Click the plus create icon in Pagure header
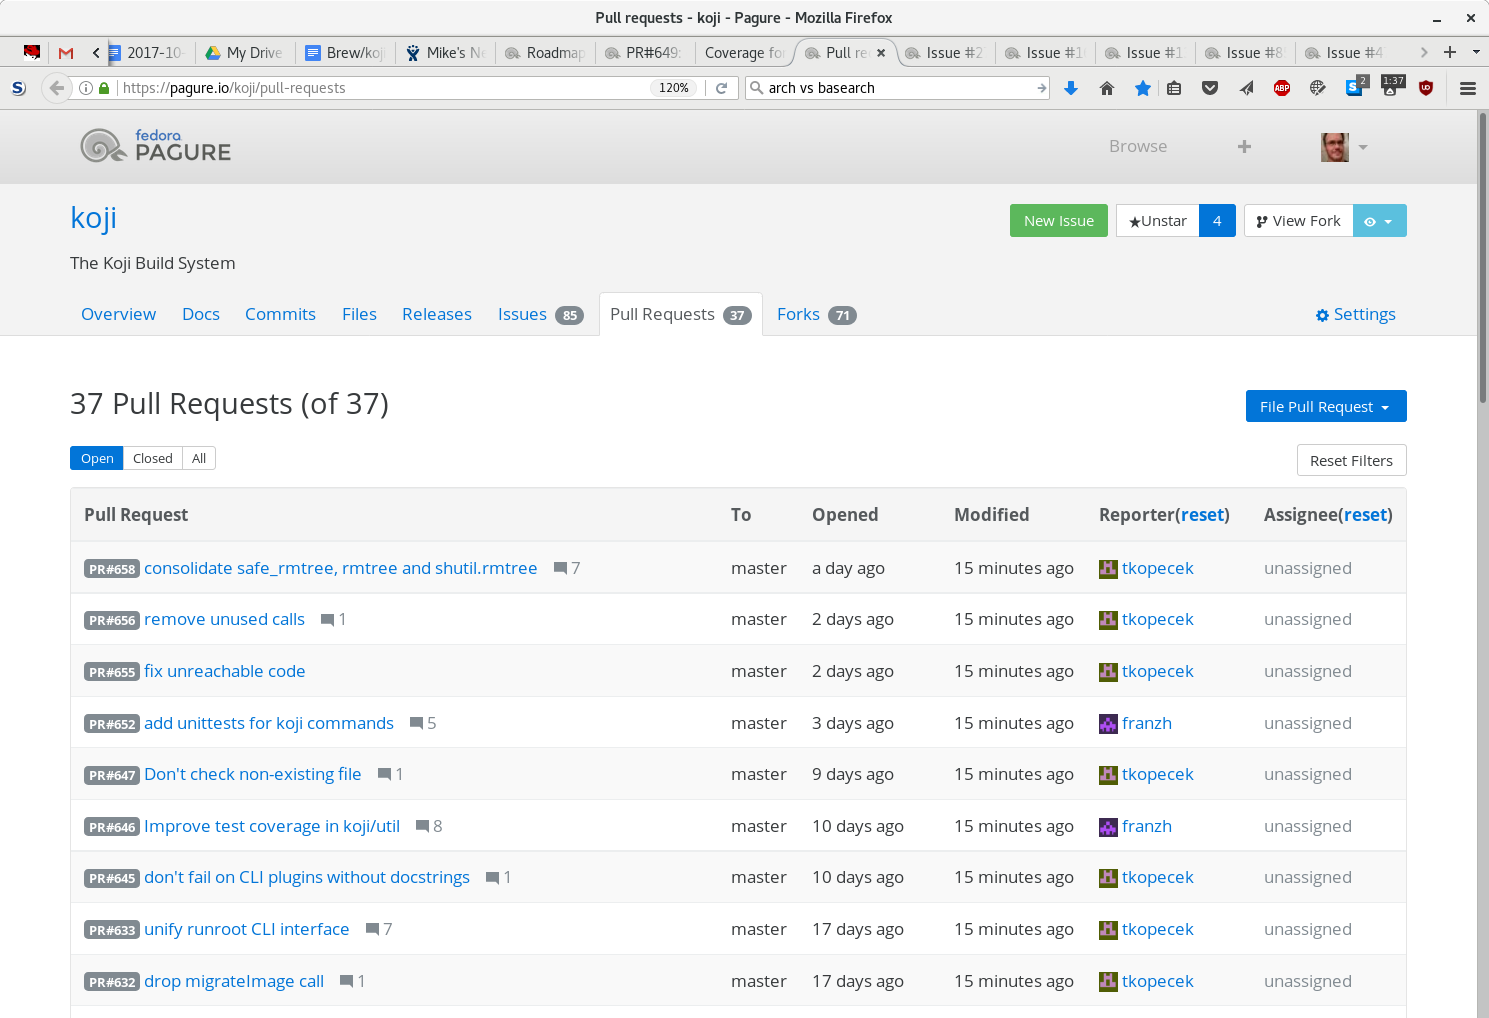Viewport: 1489px width, 1018px height. pos(1244,146)
